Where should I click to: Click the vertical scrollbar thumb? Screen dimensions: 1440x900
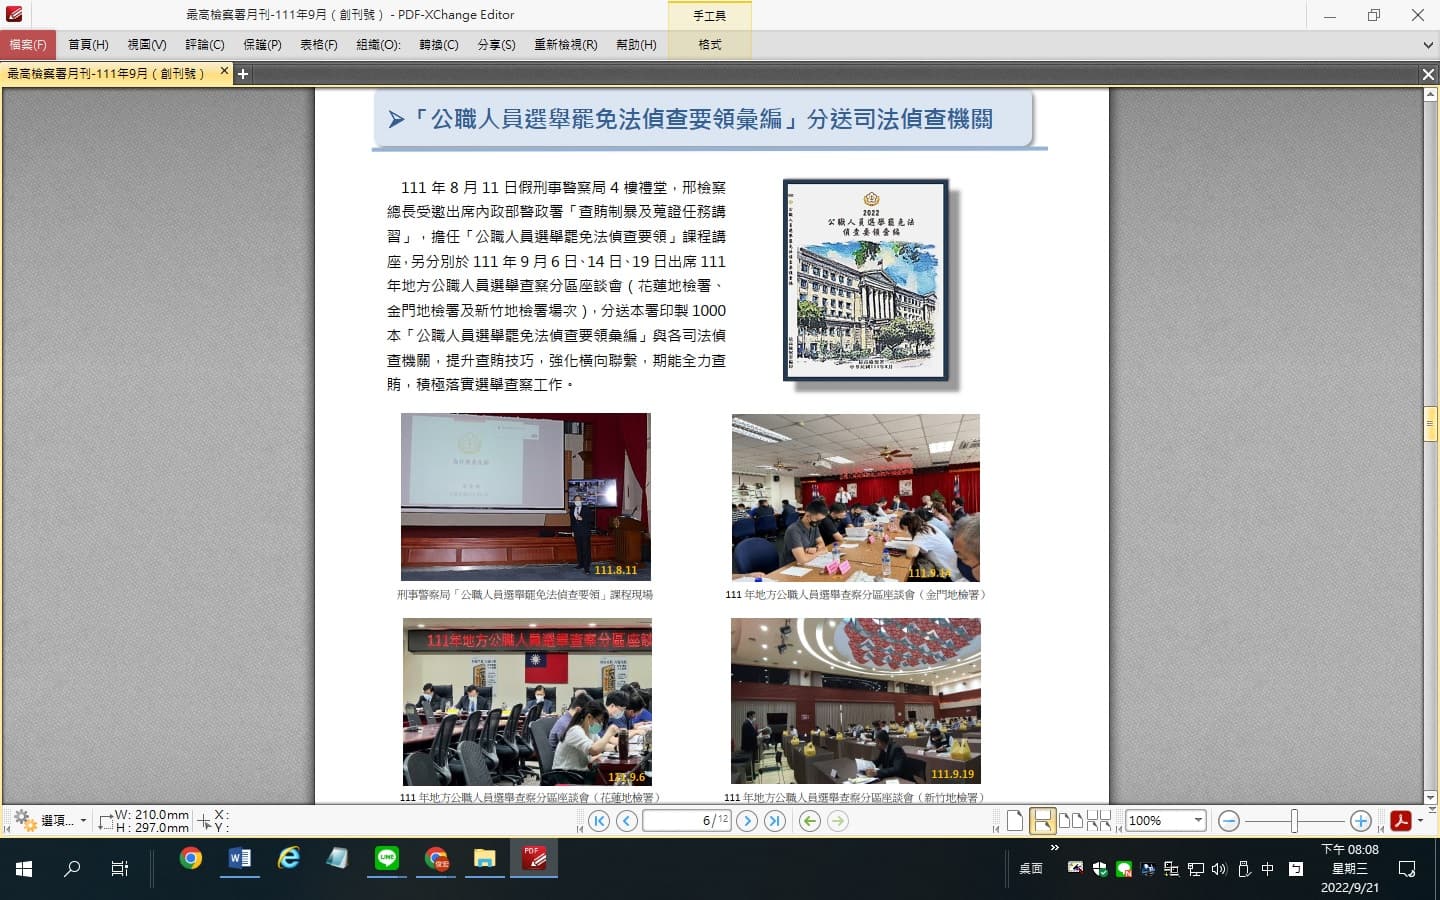click(x=1430, y=424)
